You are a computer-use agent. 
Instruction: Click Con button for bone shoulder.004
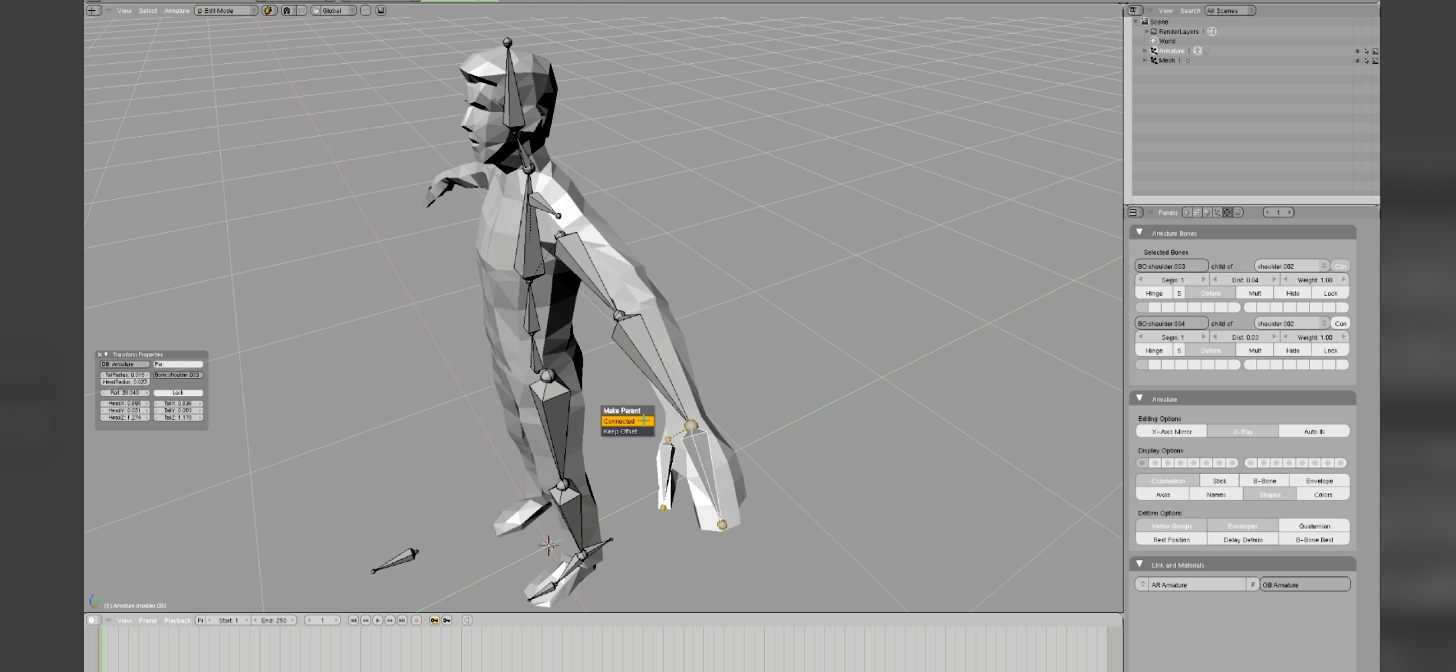pyautogui.click(x=1340, y=323)
